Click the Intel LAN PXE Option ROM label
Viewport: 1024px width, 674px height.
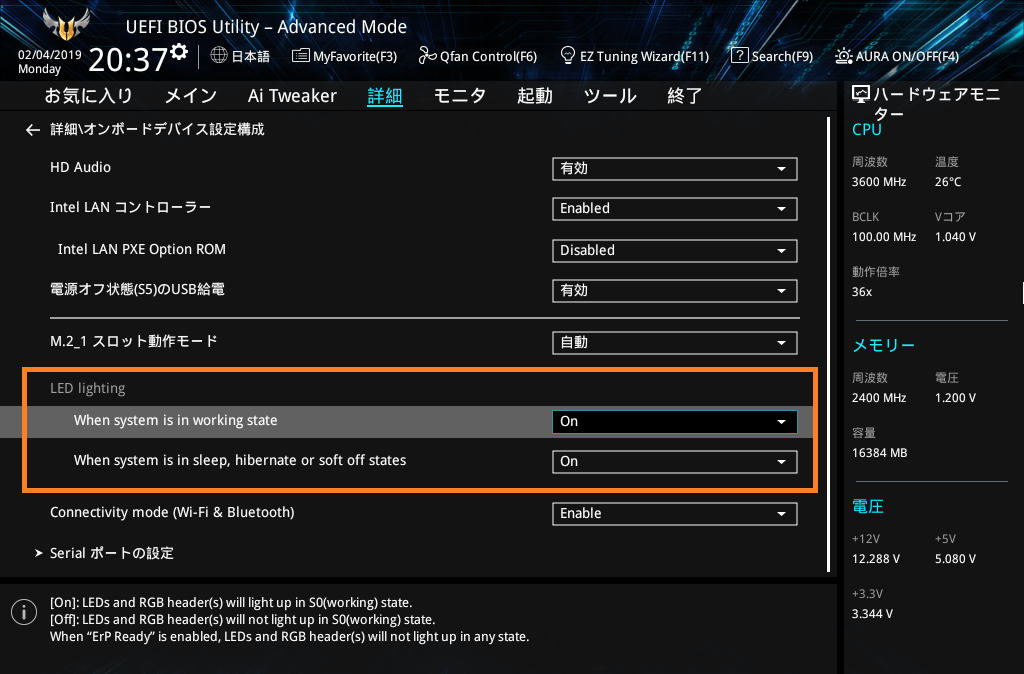point(142,249)
